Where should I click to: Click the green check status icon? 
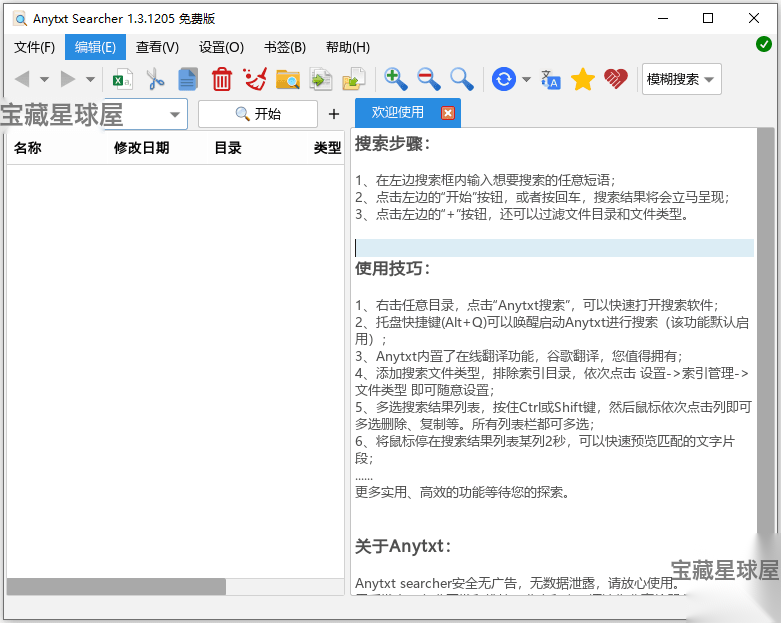click(764, 44)
